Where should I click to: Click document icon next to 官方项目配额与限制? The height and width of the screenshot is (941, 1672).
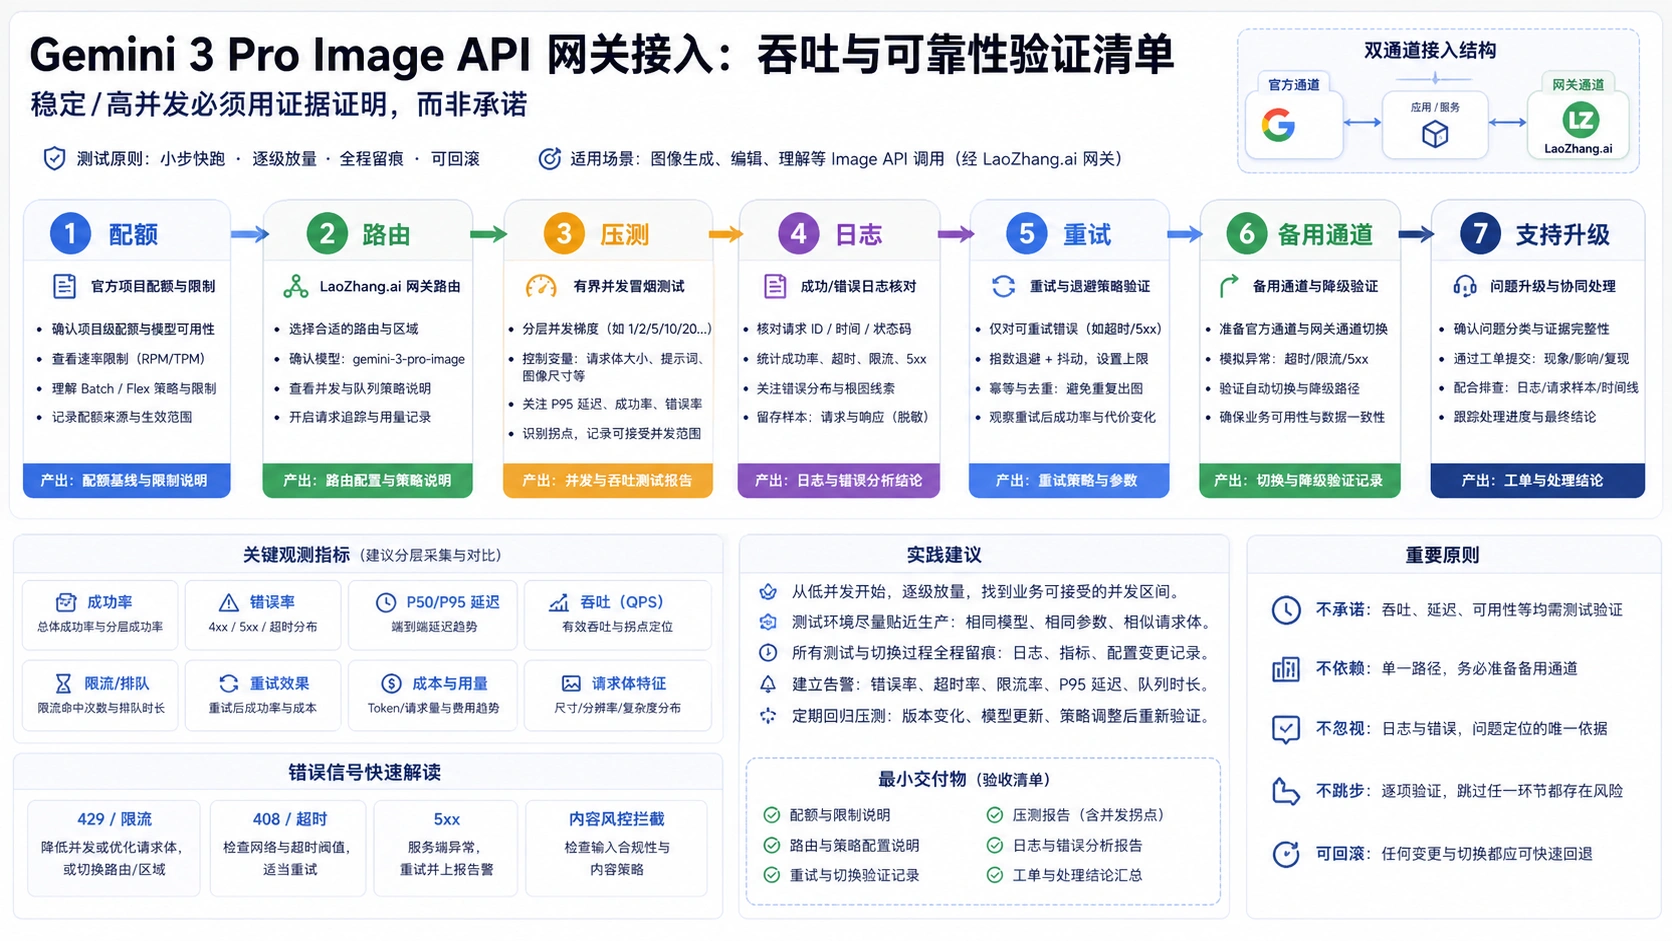[64, 287]
